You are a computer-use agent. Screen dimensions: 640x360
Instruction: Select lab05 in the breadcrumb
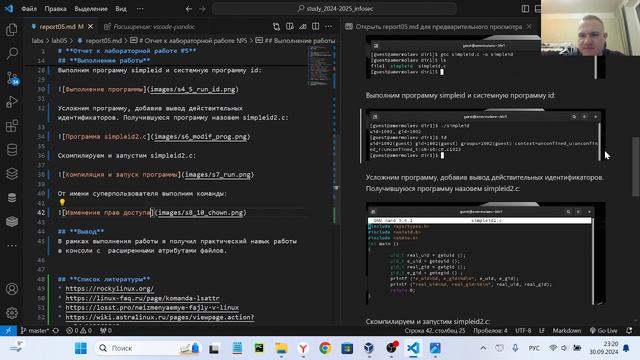59,41
